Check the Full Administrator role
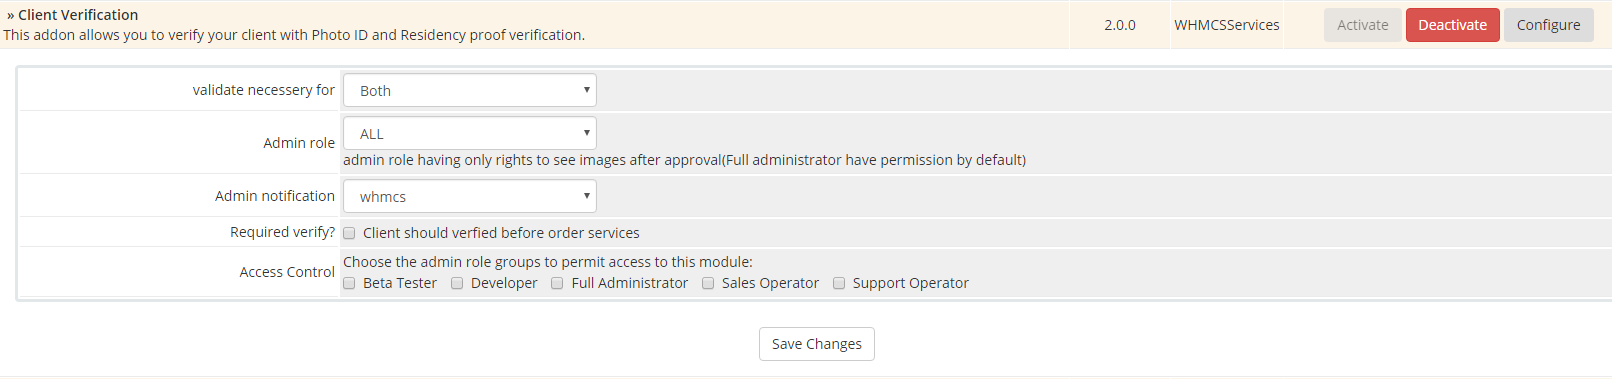This screenshot has height=379, width=1612. tap(557, 283)
